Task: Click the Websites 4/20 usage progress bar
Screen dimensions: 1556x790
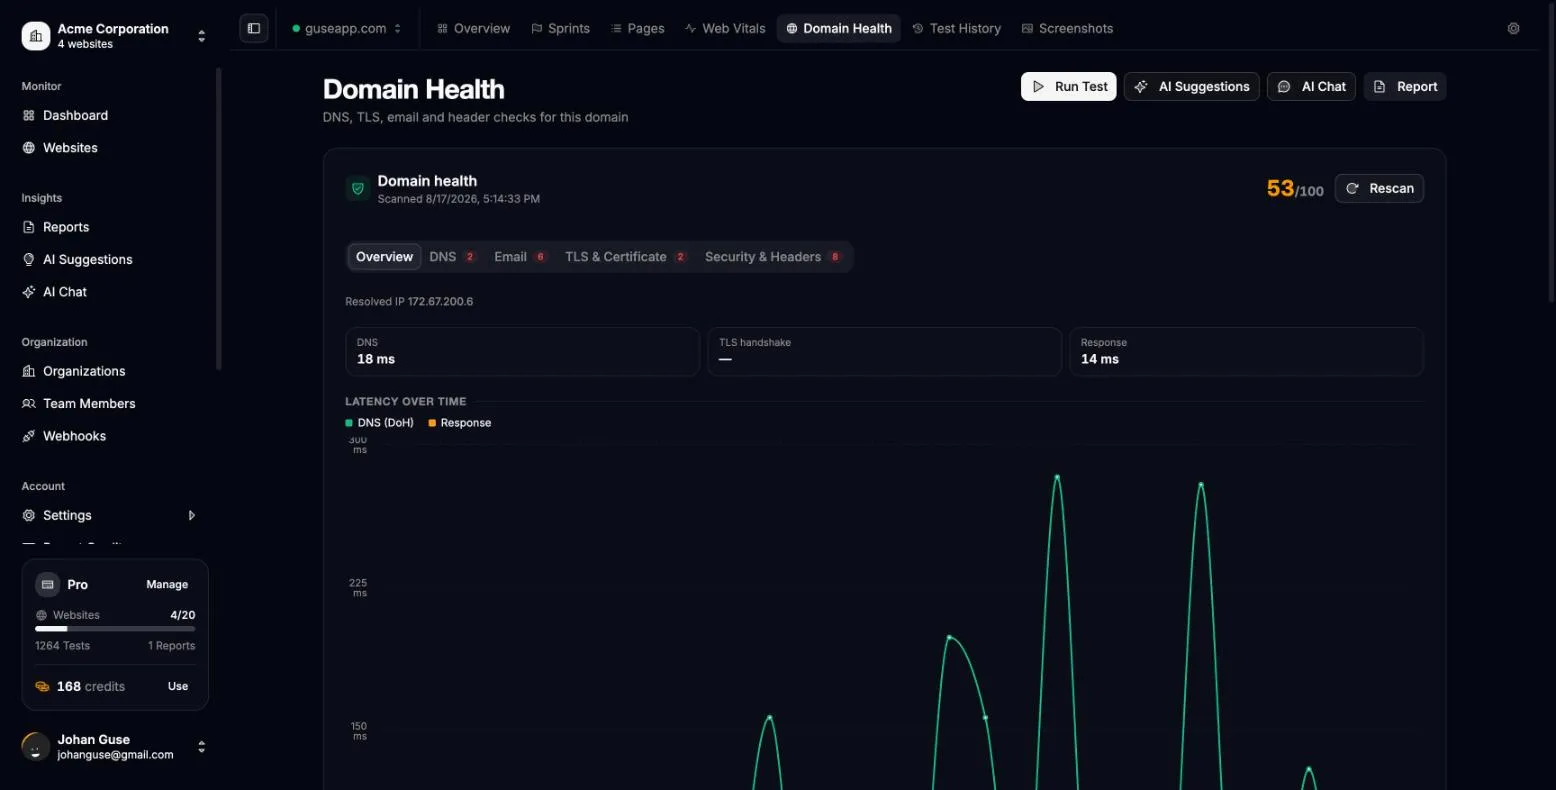Action: coord(115,629)
